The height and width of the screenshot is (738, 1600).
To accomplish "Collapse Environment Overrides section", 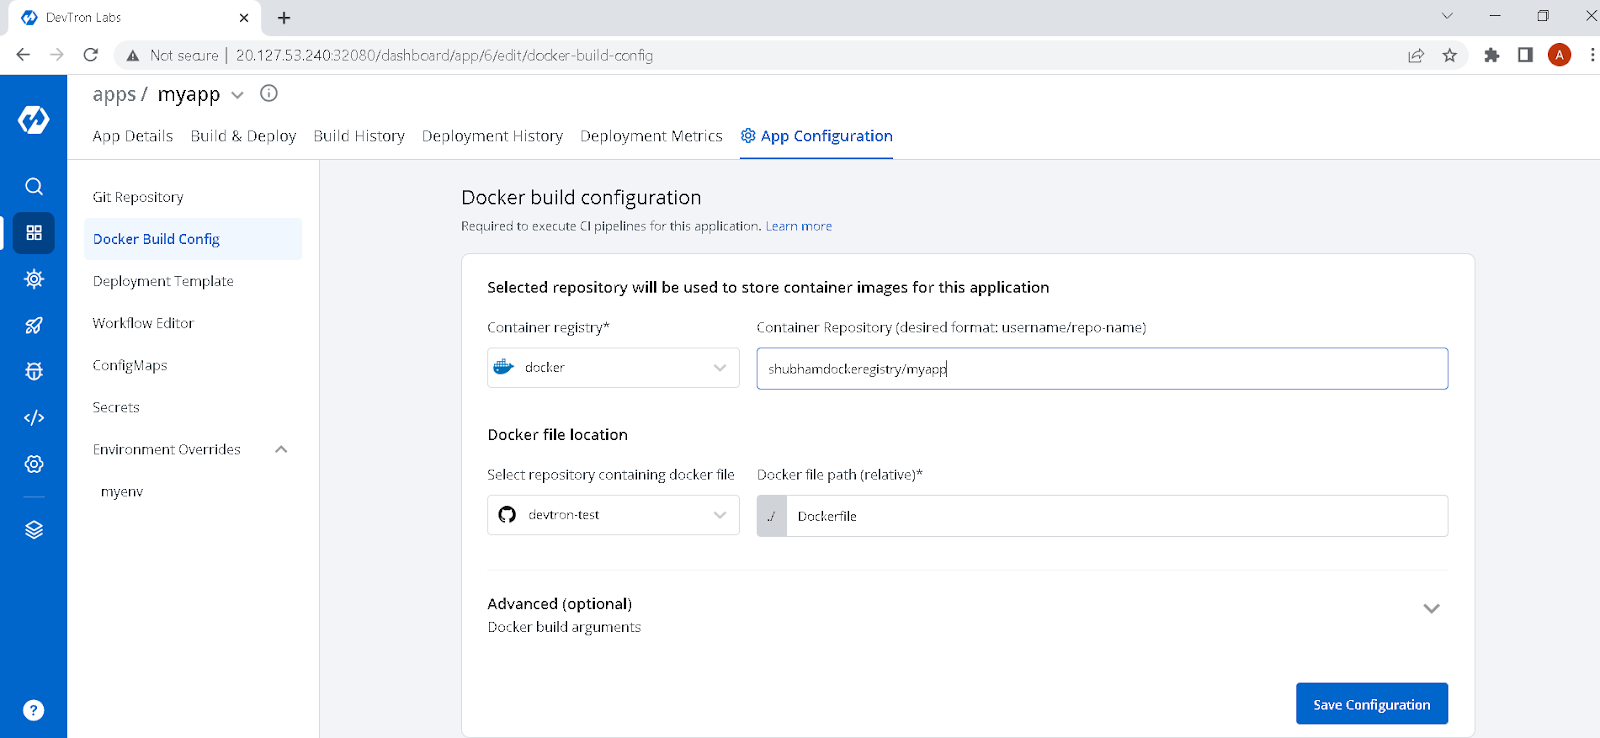I will point(281,450).
